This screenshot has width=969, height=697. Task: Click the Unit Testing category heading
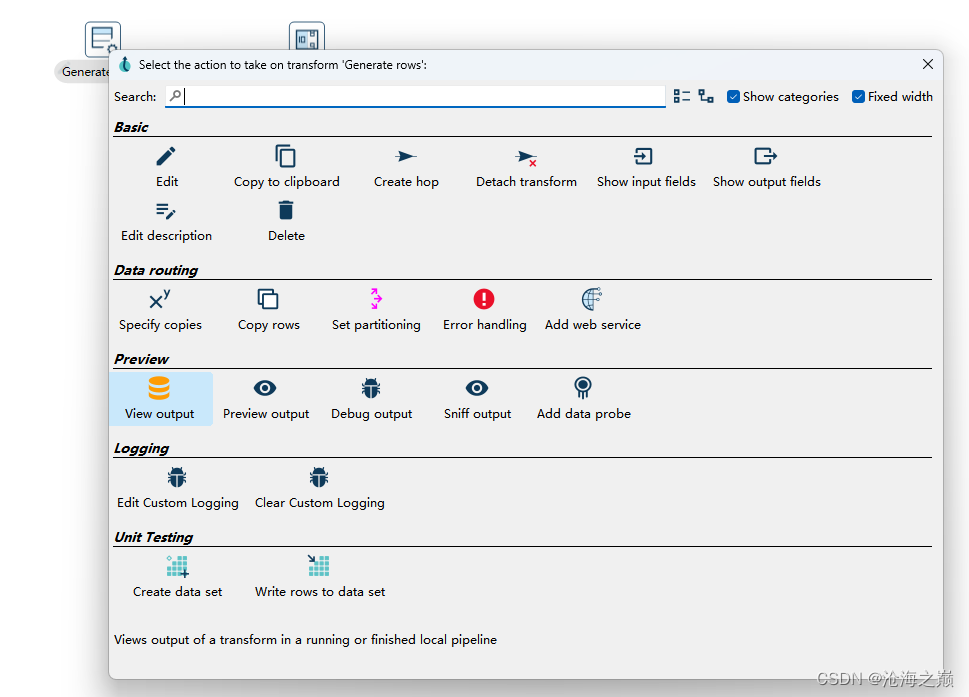(153, 538)
